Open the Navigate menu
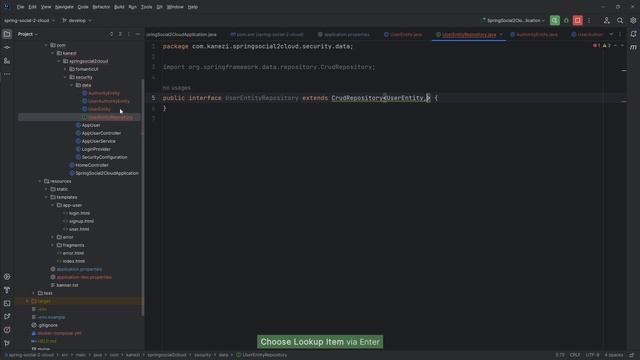Image resolution: width=640 pixels, height=360 pixels. pyautogui.click(x=64, y=7)
